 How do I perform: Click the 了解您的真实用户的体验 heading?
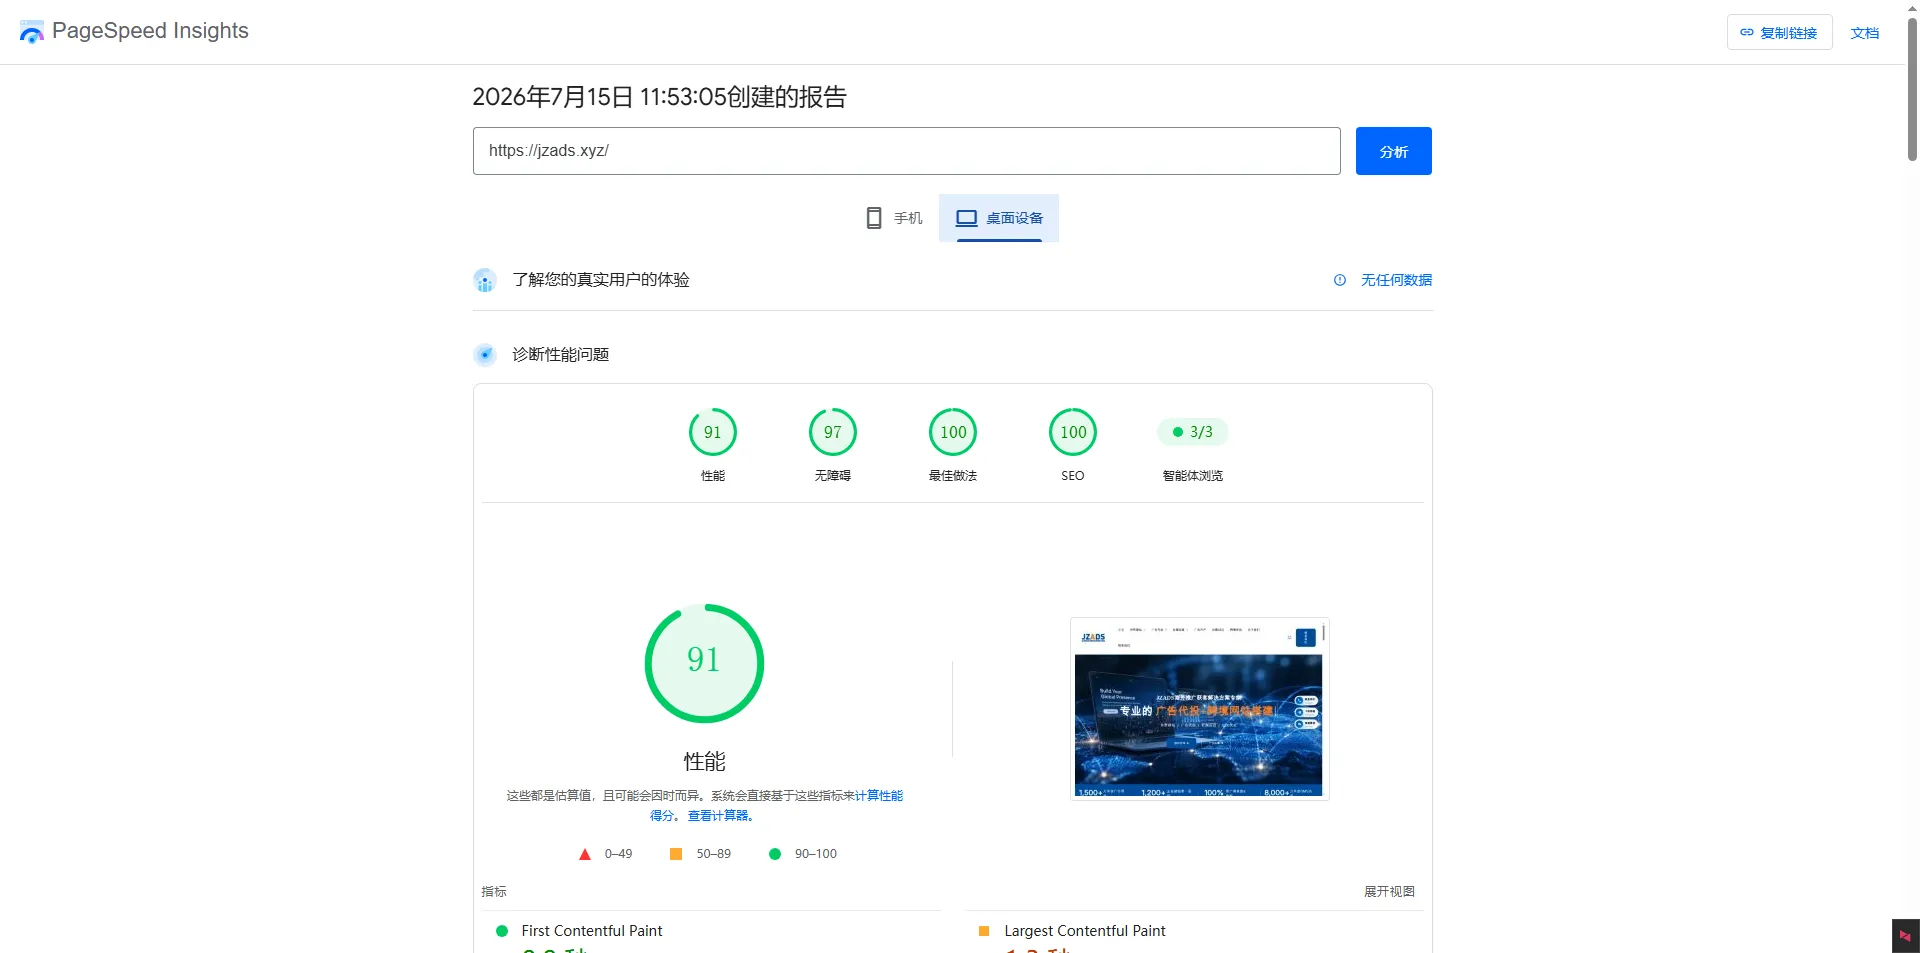[x=601, y=280]
